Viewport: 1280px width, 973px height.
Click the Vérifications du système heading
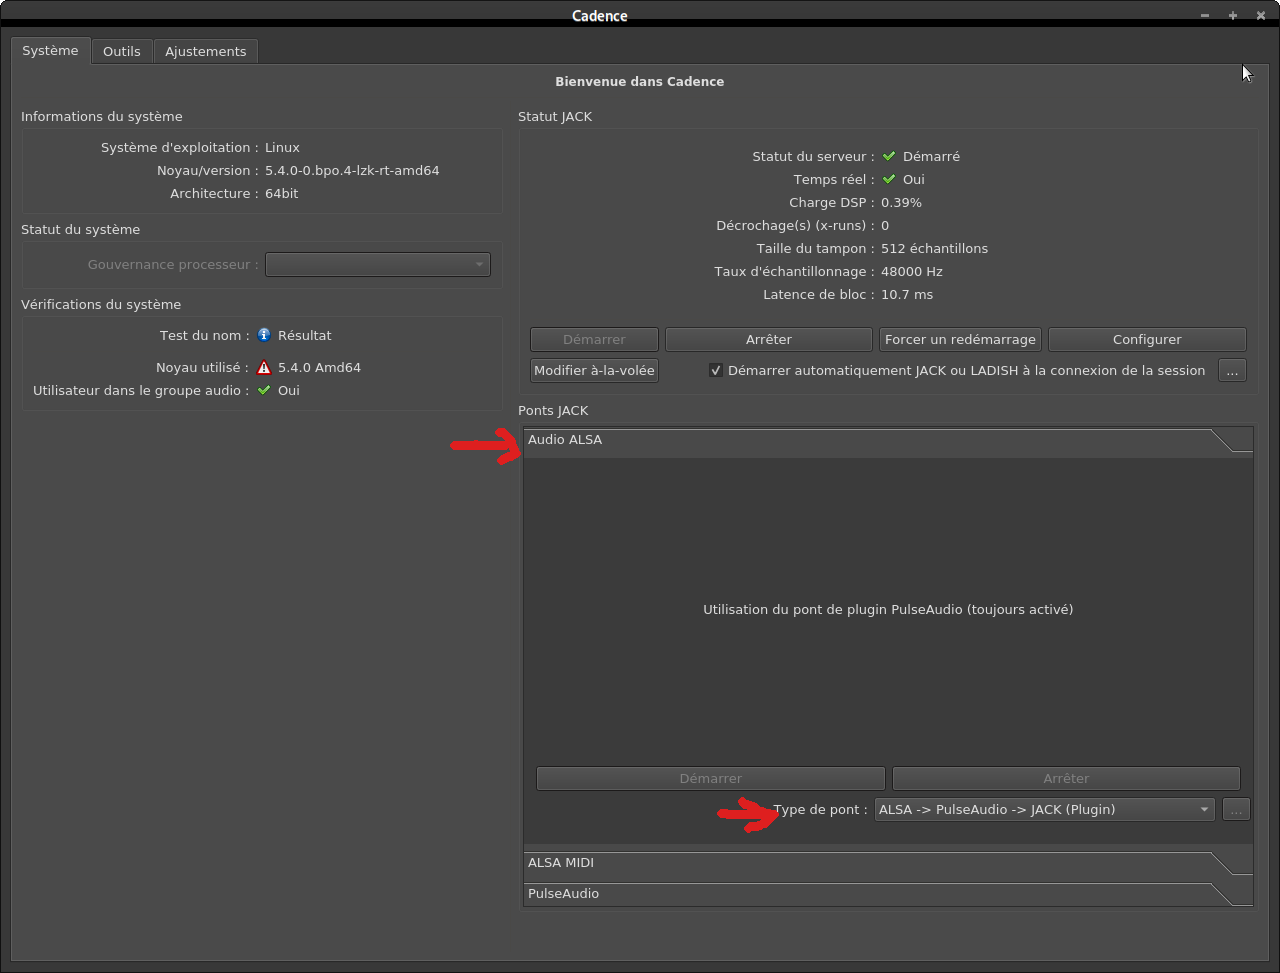point(101,305)
